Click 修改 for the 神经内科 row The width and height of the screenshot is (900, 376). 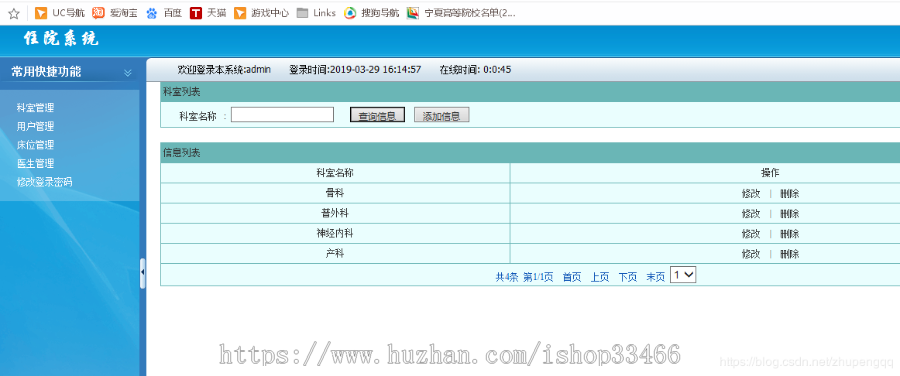751,234
